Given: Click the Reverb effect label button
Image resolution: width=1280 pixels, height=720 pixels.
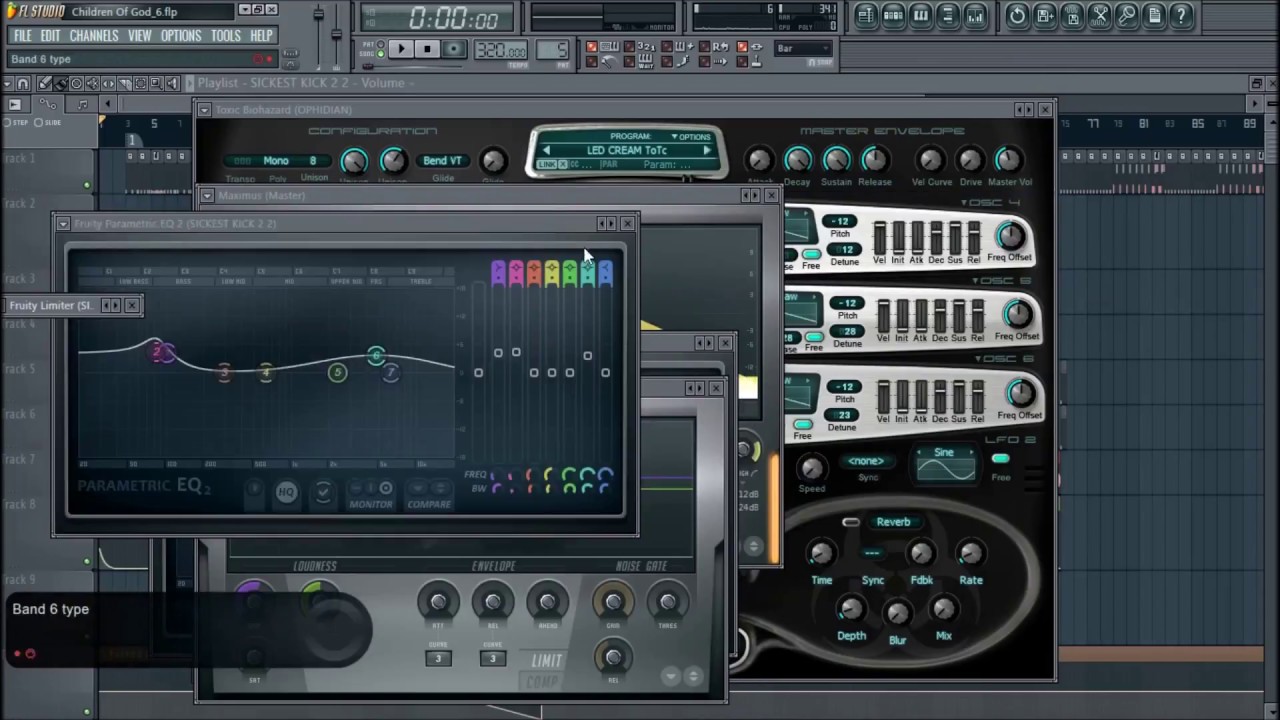Looking at the screenshot, I should [x=893, y=522].
